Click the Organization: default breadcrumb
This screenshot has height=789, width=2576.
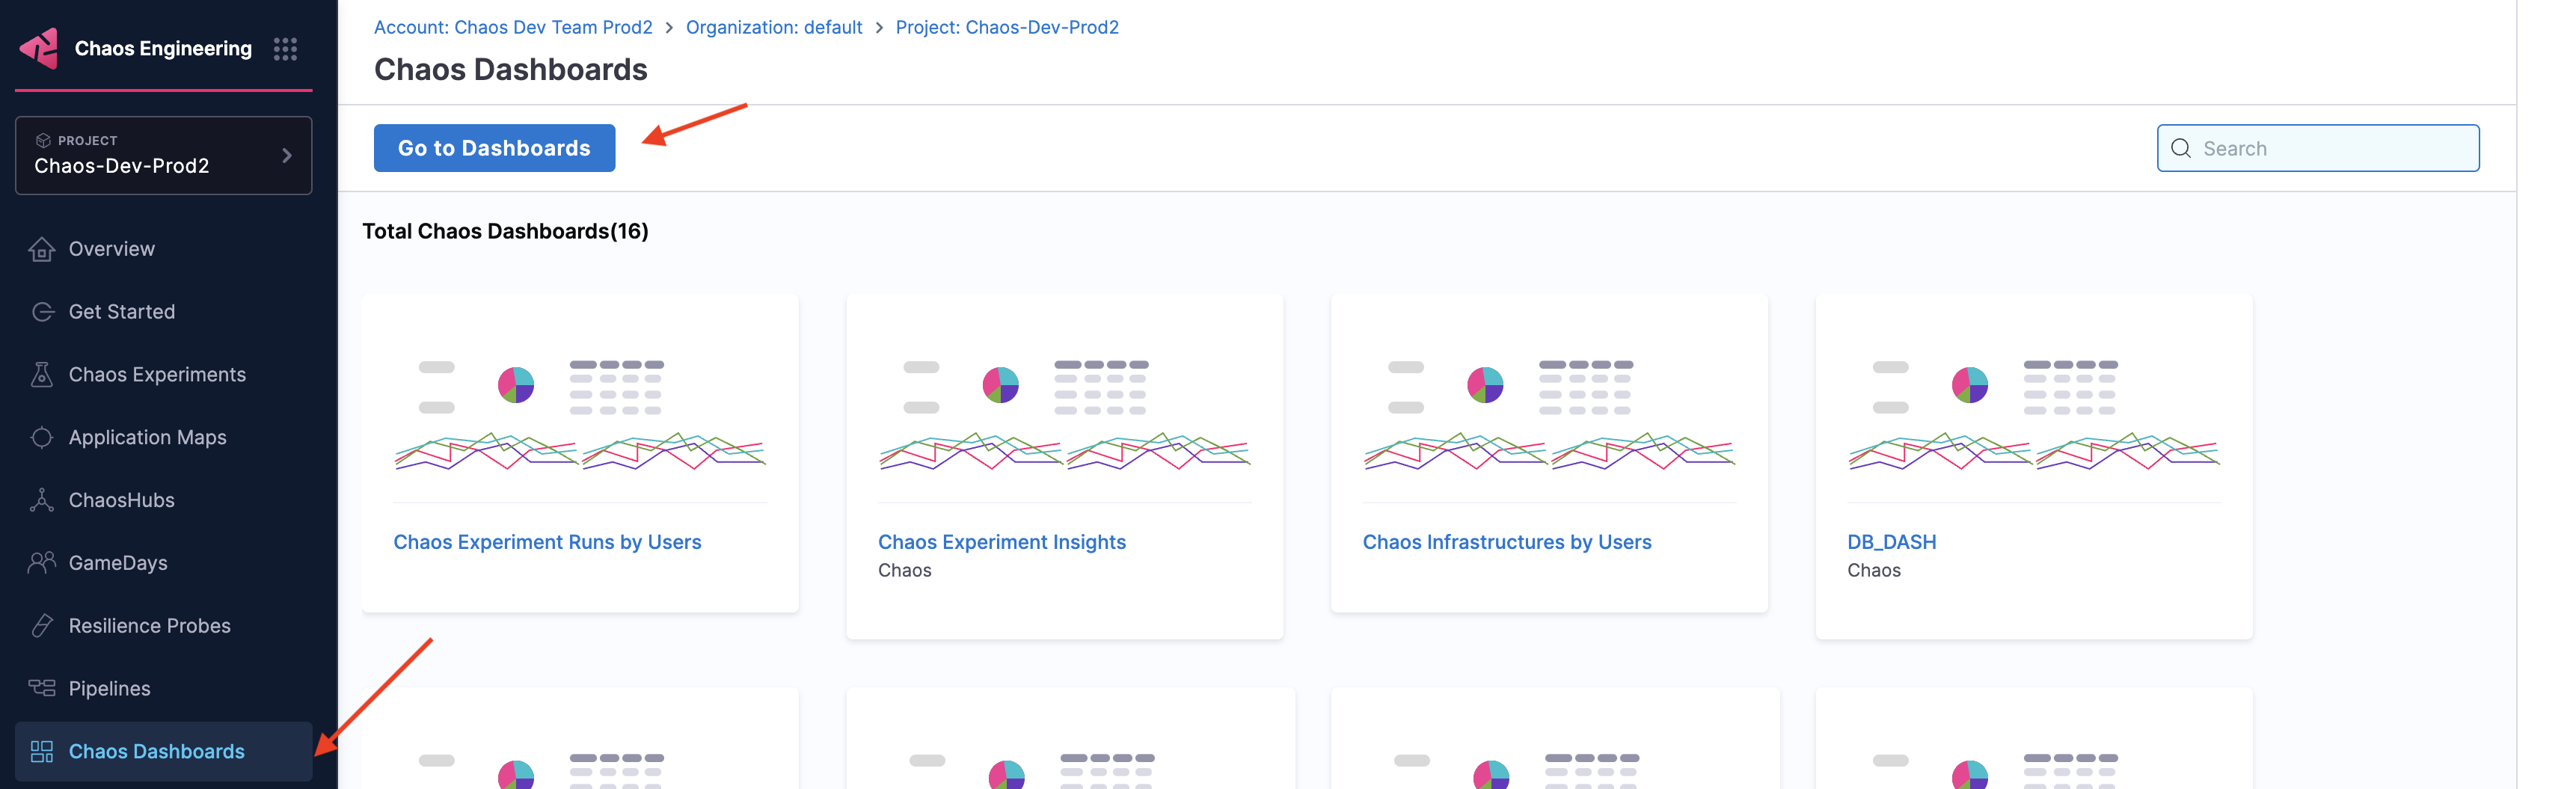[773, 27]
